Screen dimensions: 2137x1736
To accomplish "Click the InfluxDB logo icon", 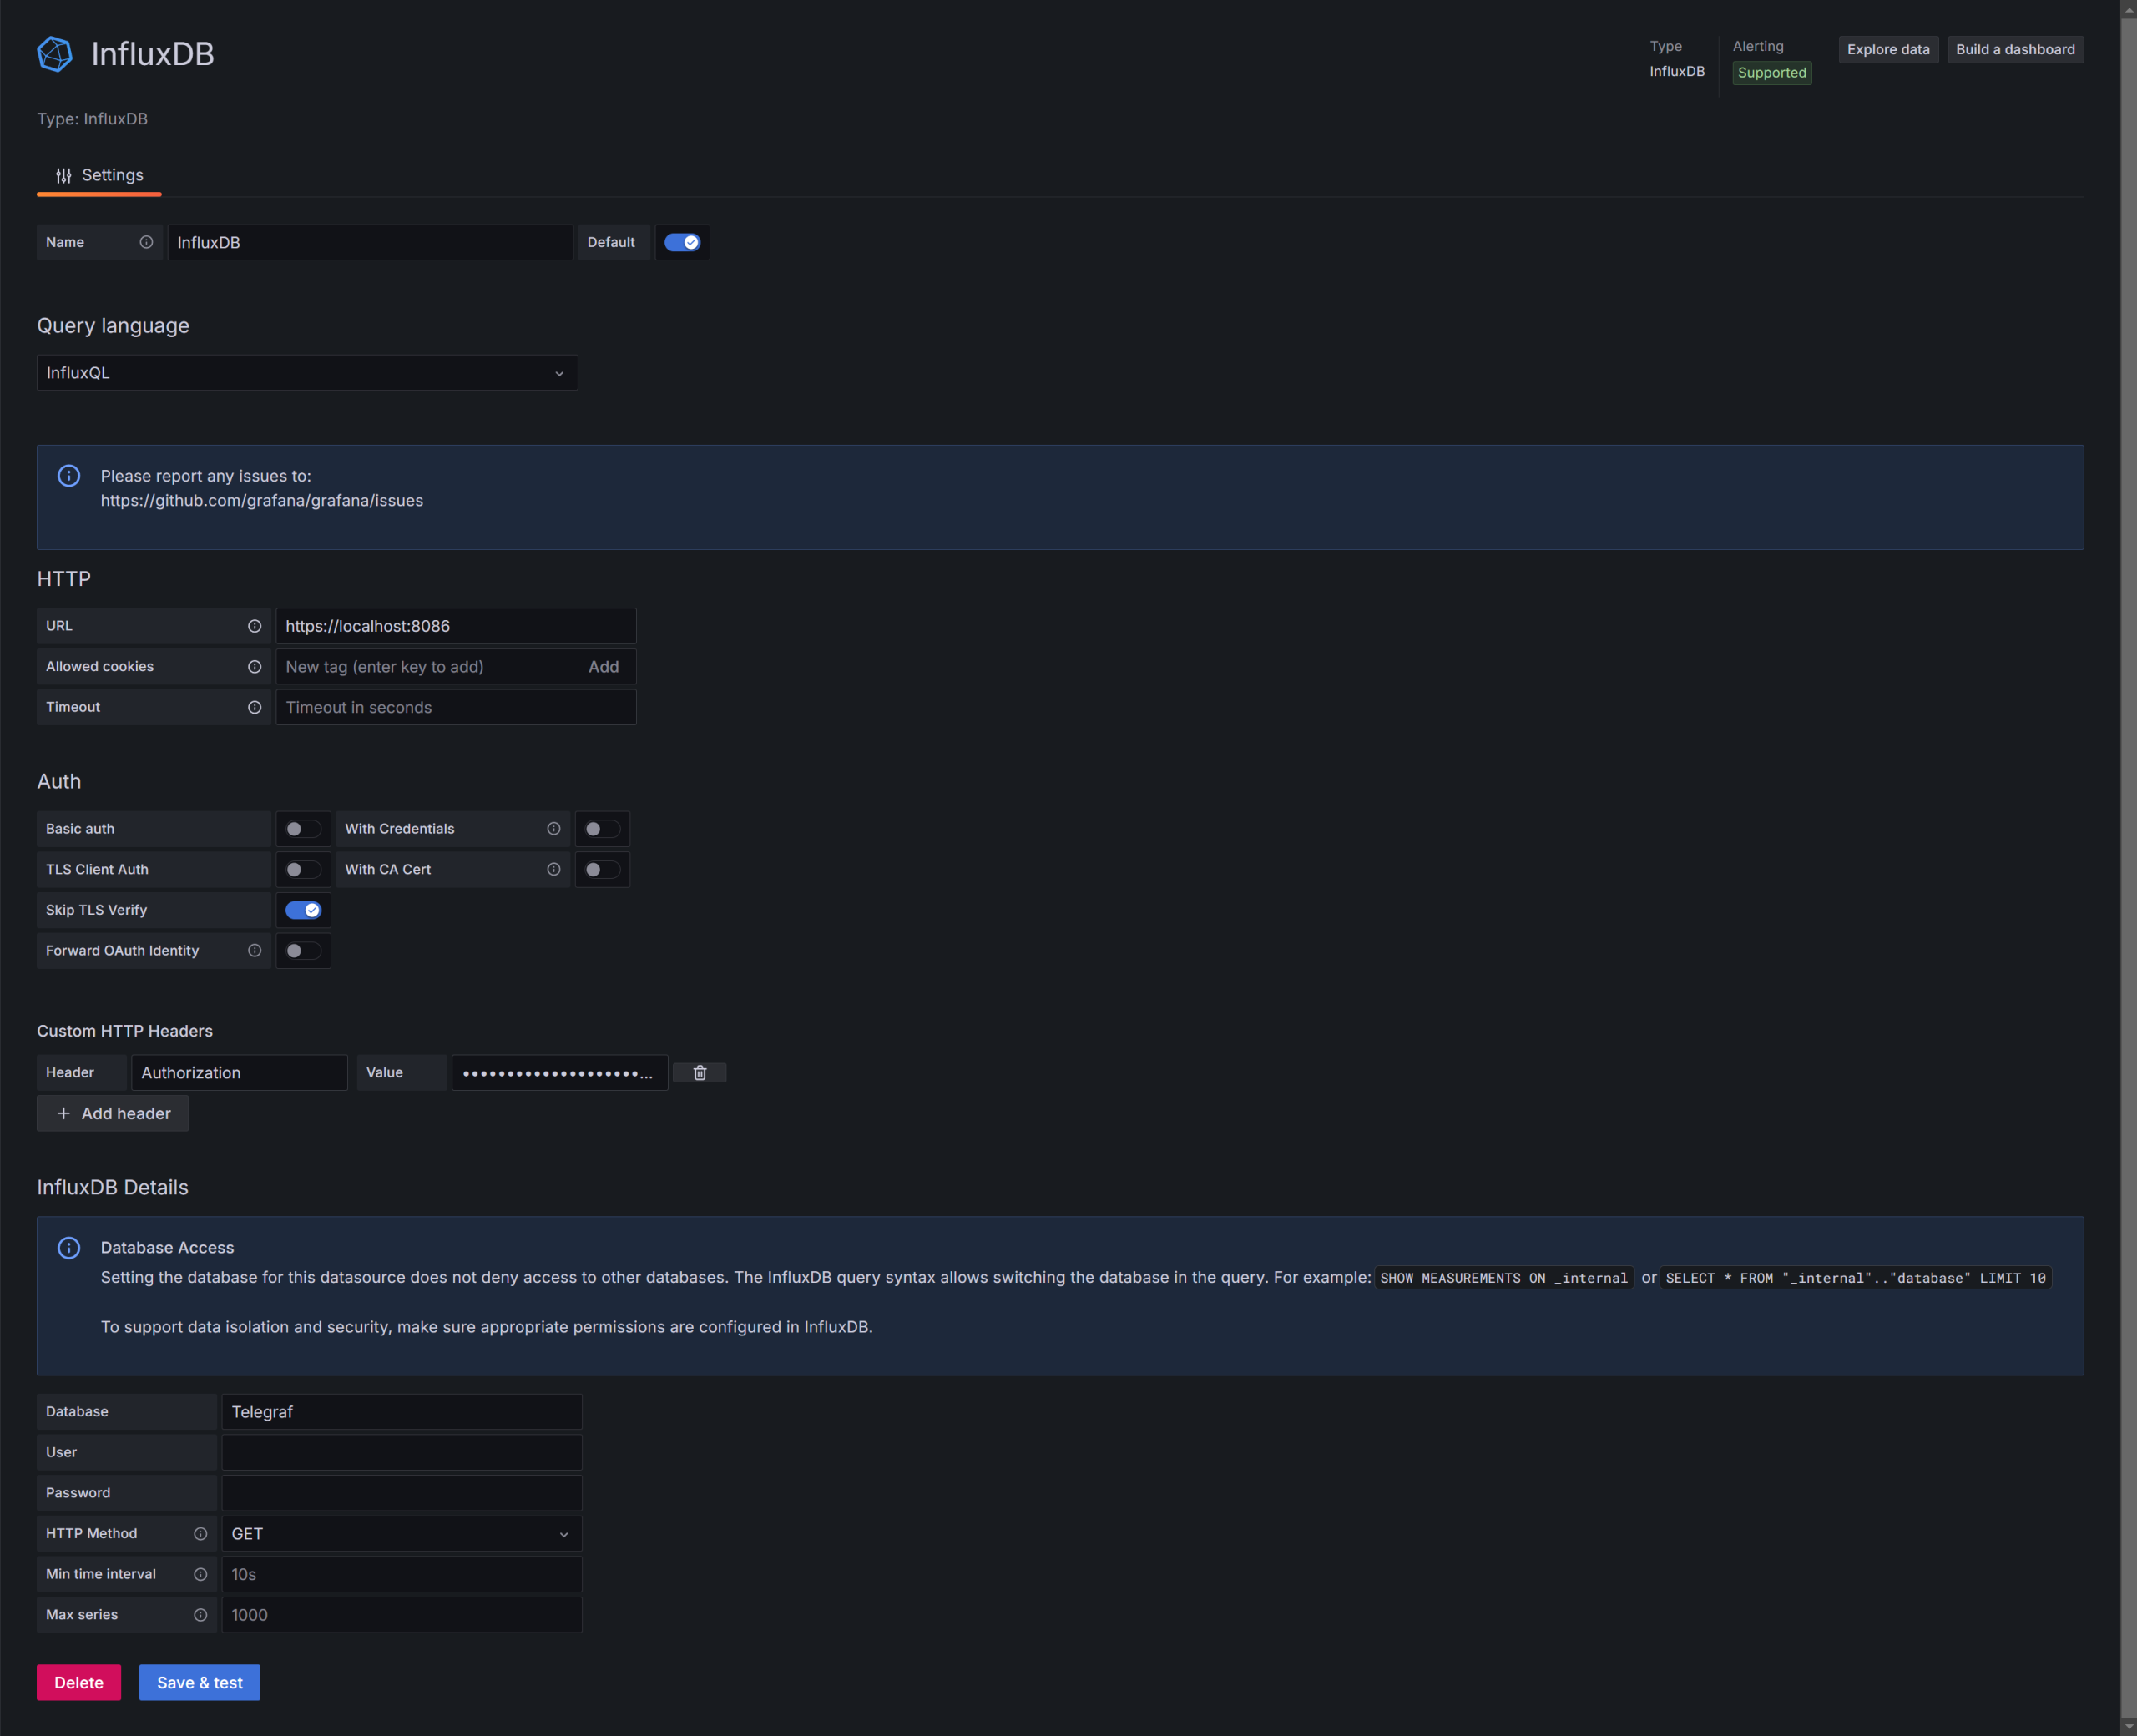I will pos(55,54).
